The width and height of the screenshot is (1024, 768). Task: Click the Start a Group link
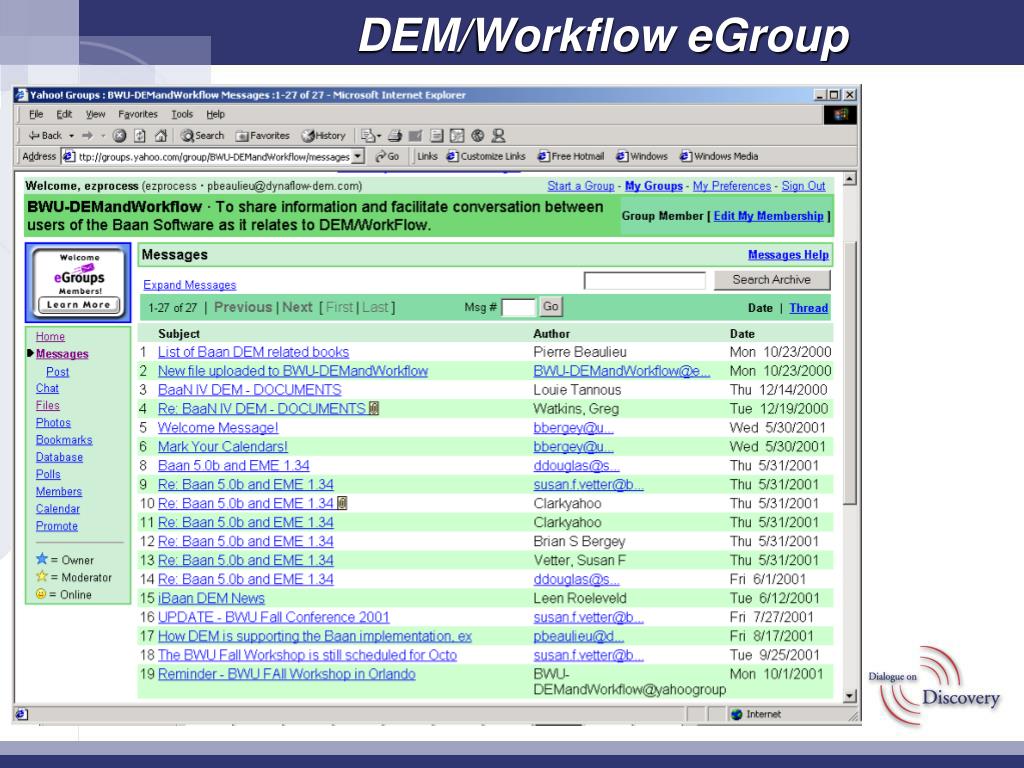pos(581,186)
